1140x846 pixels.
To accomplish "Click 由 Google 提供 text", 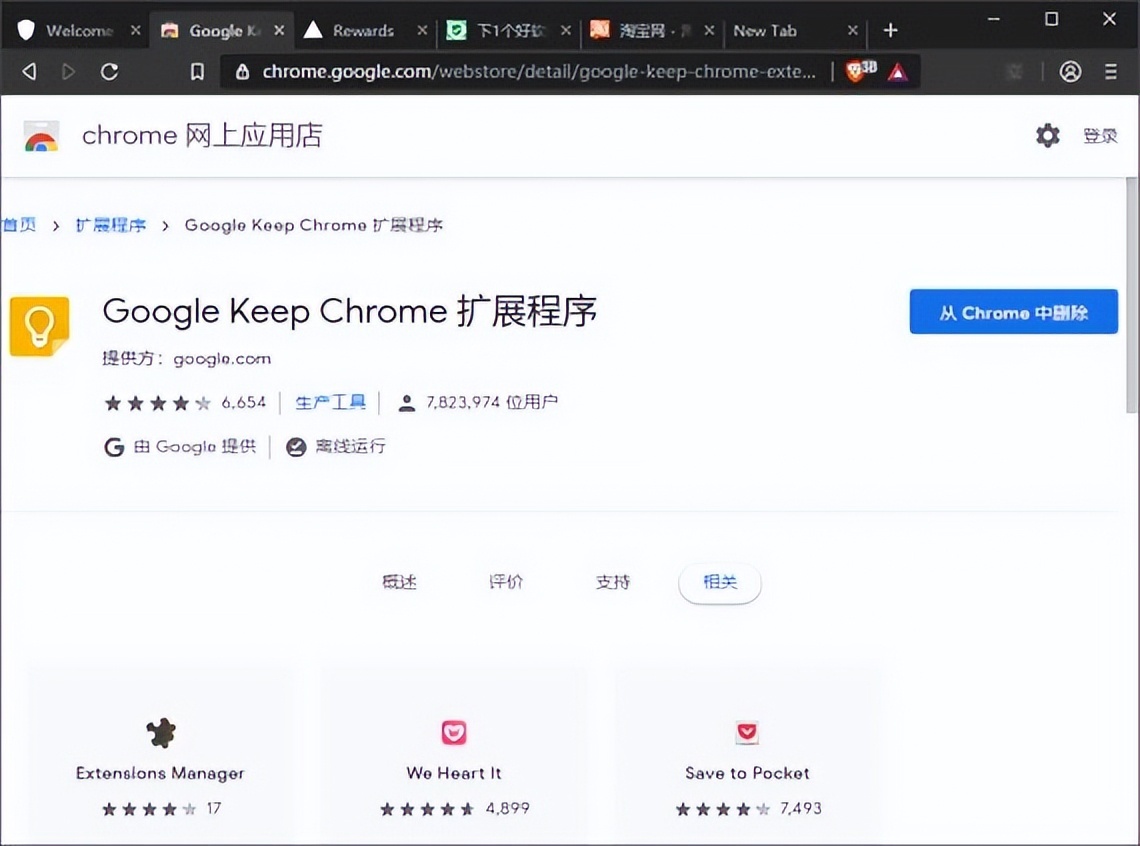I will [195, 446].
